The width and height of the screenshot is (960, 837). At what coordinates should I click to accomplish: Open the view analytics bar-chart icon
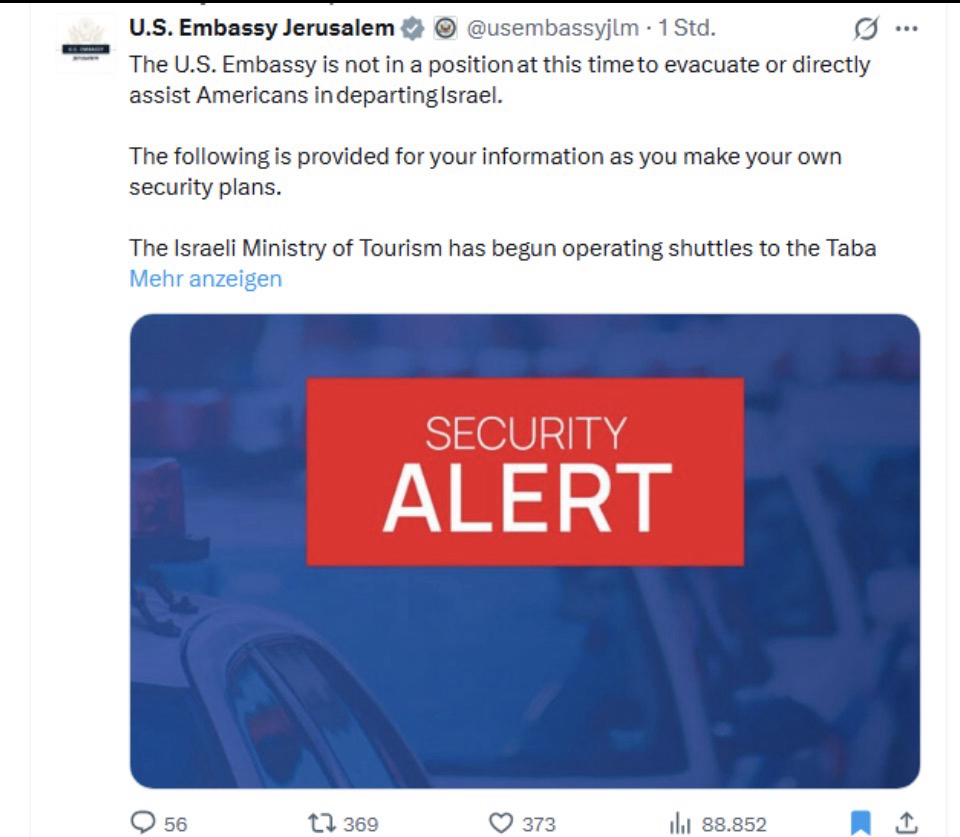(681, 823)
